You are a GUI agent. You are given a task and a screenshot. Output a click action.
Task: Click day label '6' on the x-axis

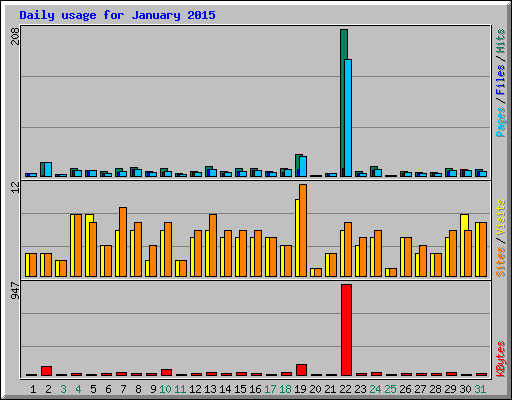pyautogui.click(x=108, y=389)
